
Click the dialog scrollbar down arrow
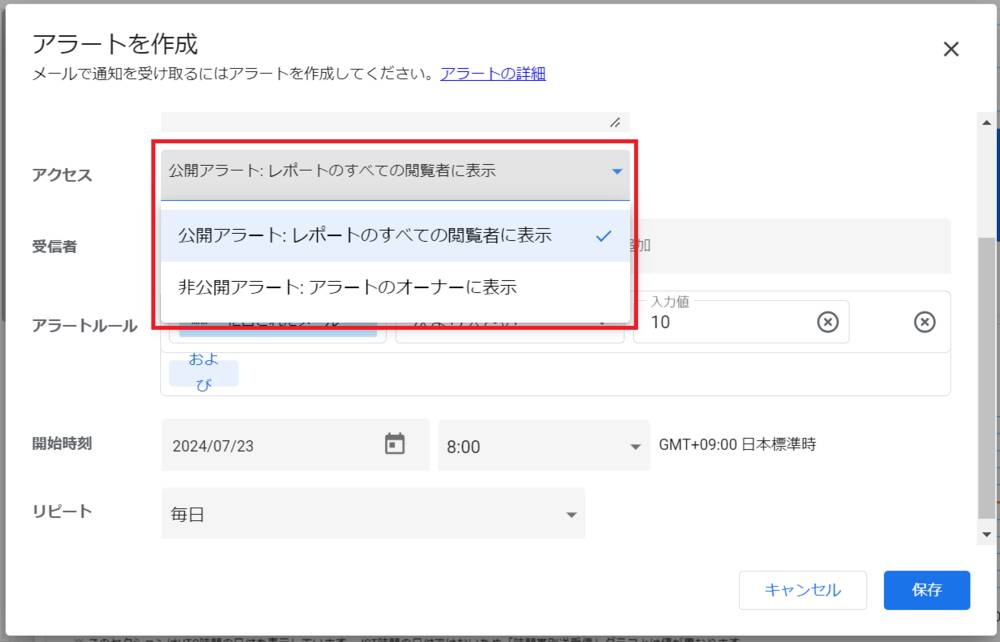click(987, 534)
